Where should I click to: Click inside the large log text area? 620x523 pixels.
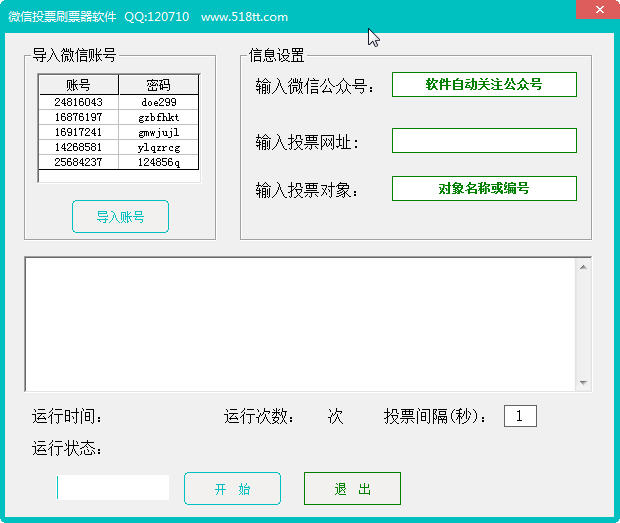[300, 324]
